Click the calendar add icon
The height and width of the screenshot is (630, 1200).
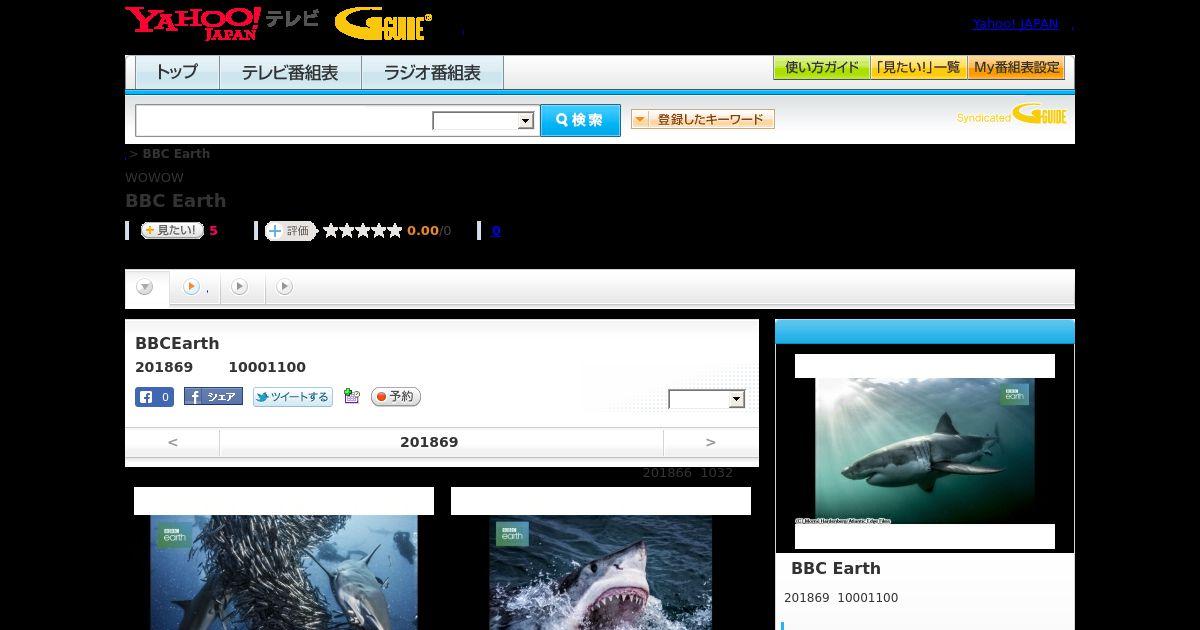coord(351,397)
